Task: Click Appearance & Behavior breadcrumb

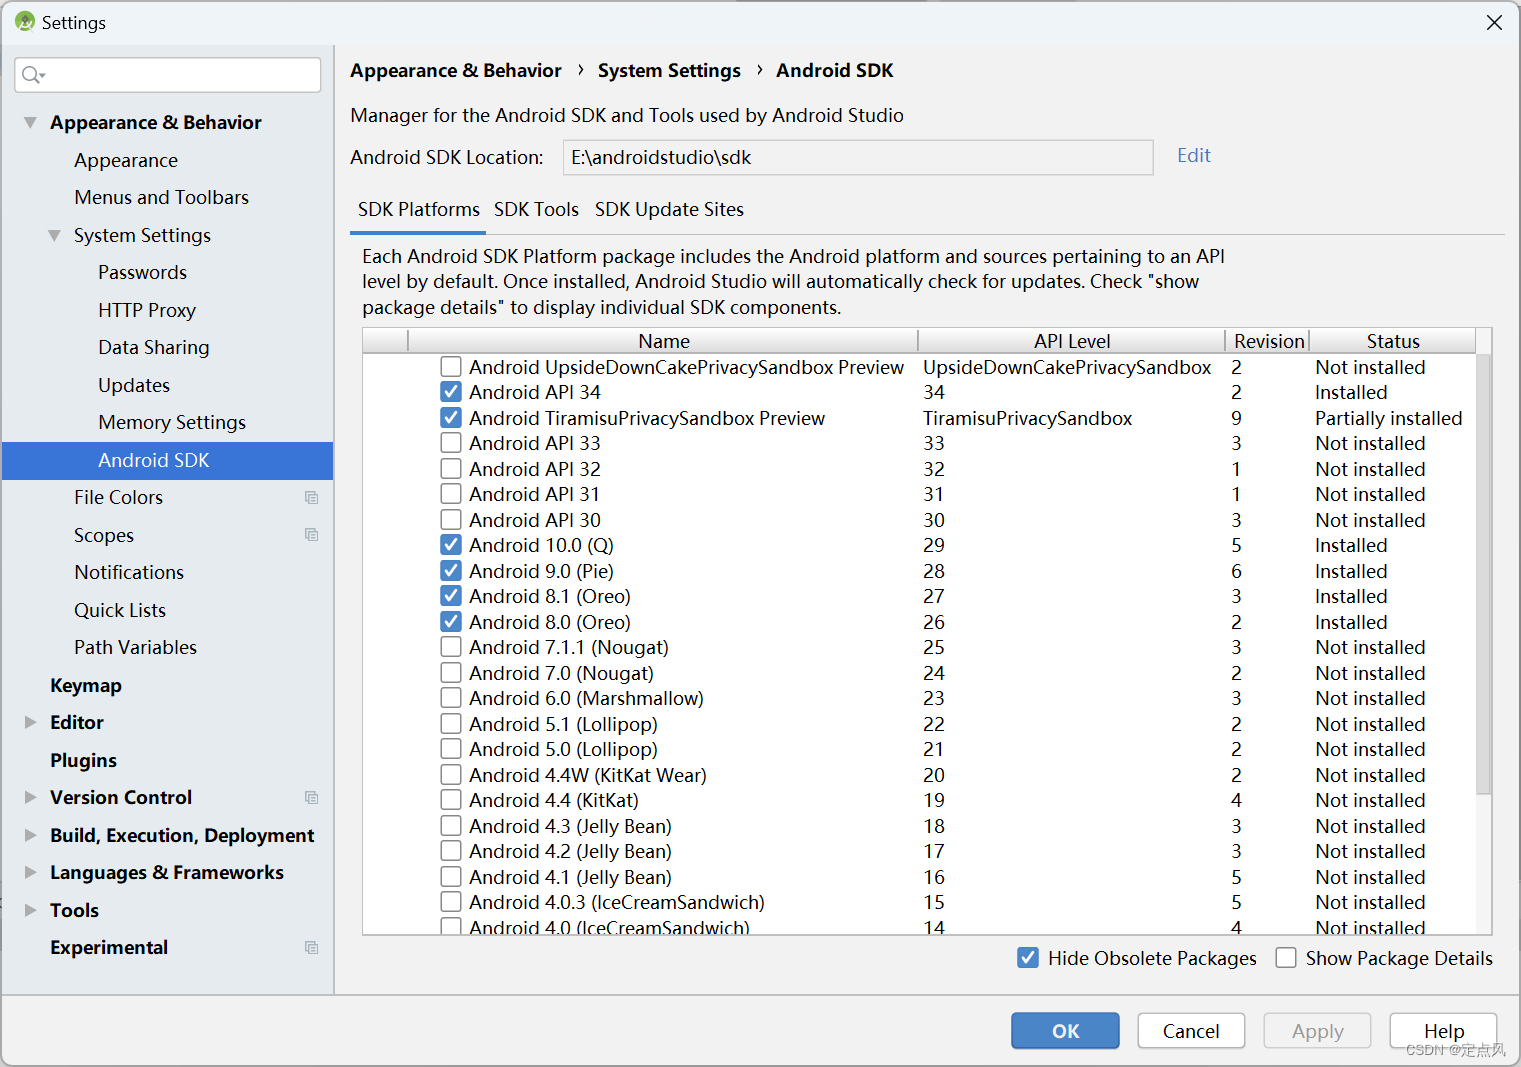Action: (x=456, y=70)
